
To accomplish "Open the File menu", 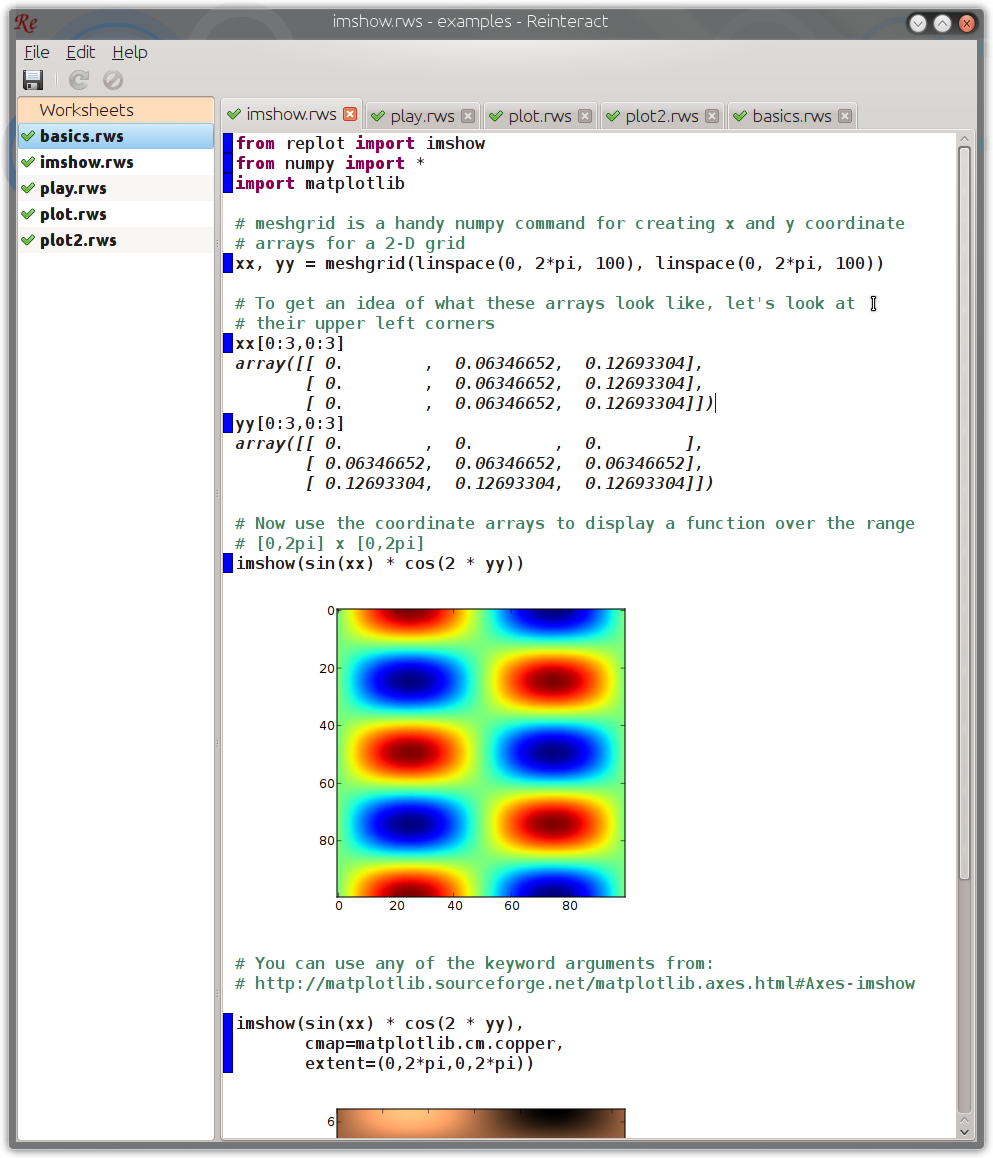I will 36,52.
